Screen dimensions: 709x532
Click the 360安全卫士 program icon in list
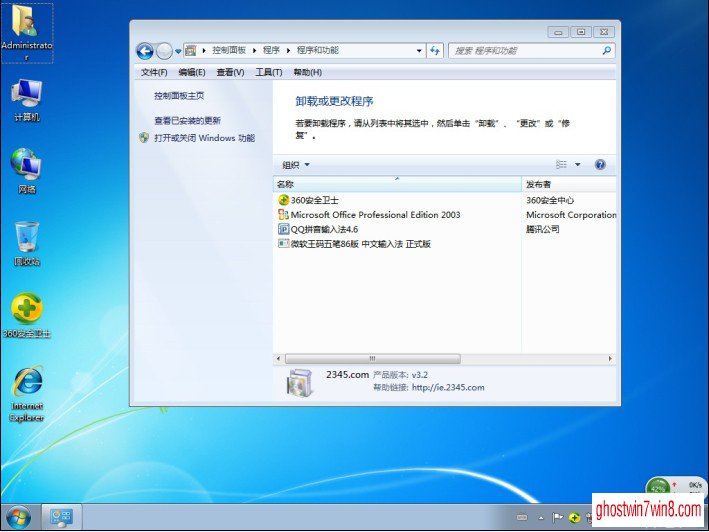pyautogui.click(x=283, y=200)
